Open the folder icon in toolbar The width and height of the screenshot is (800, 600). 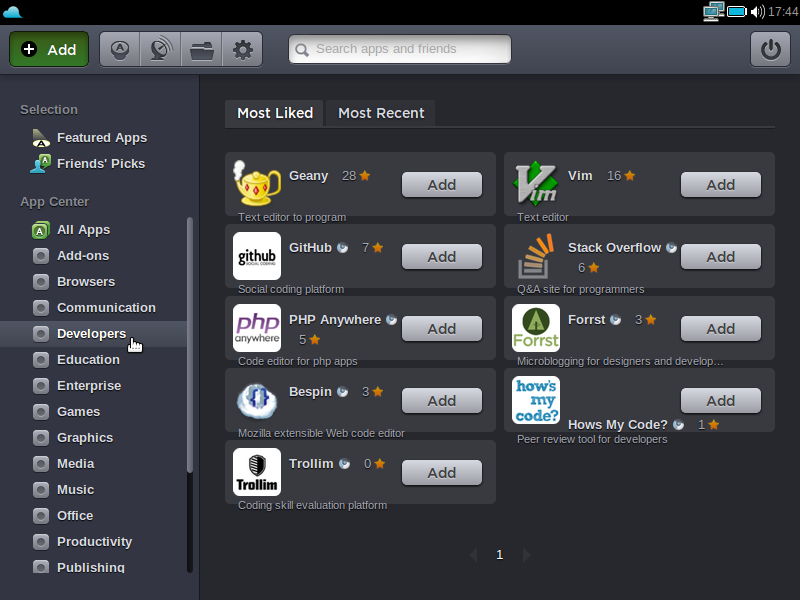pyautogui.click(x=201, y=49)
